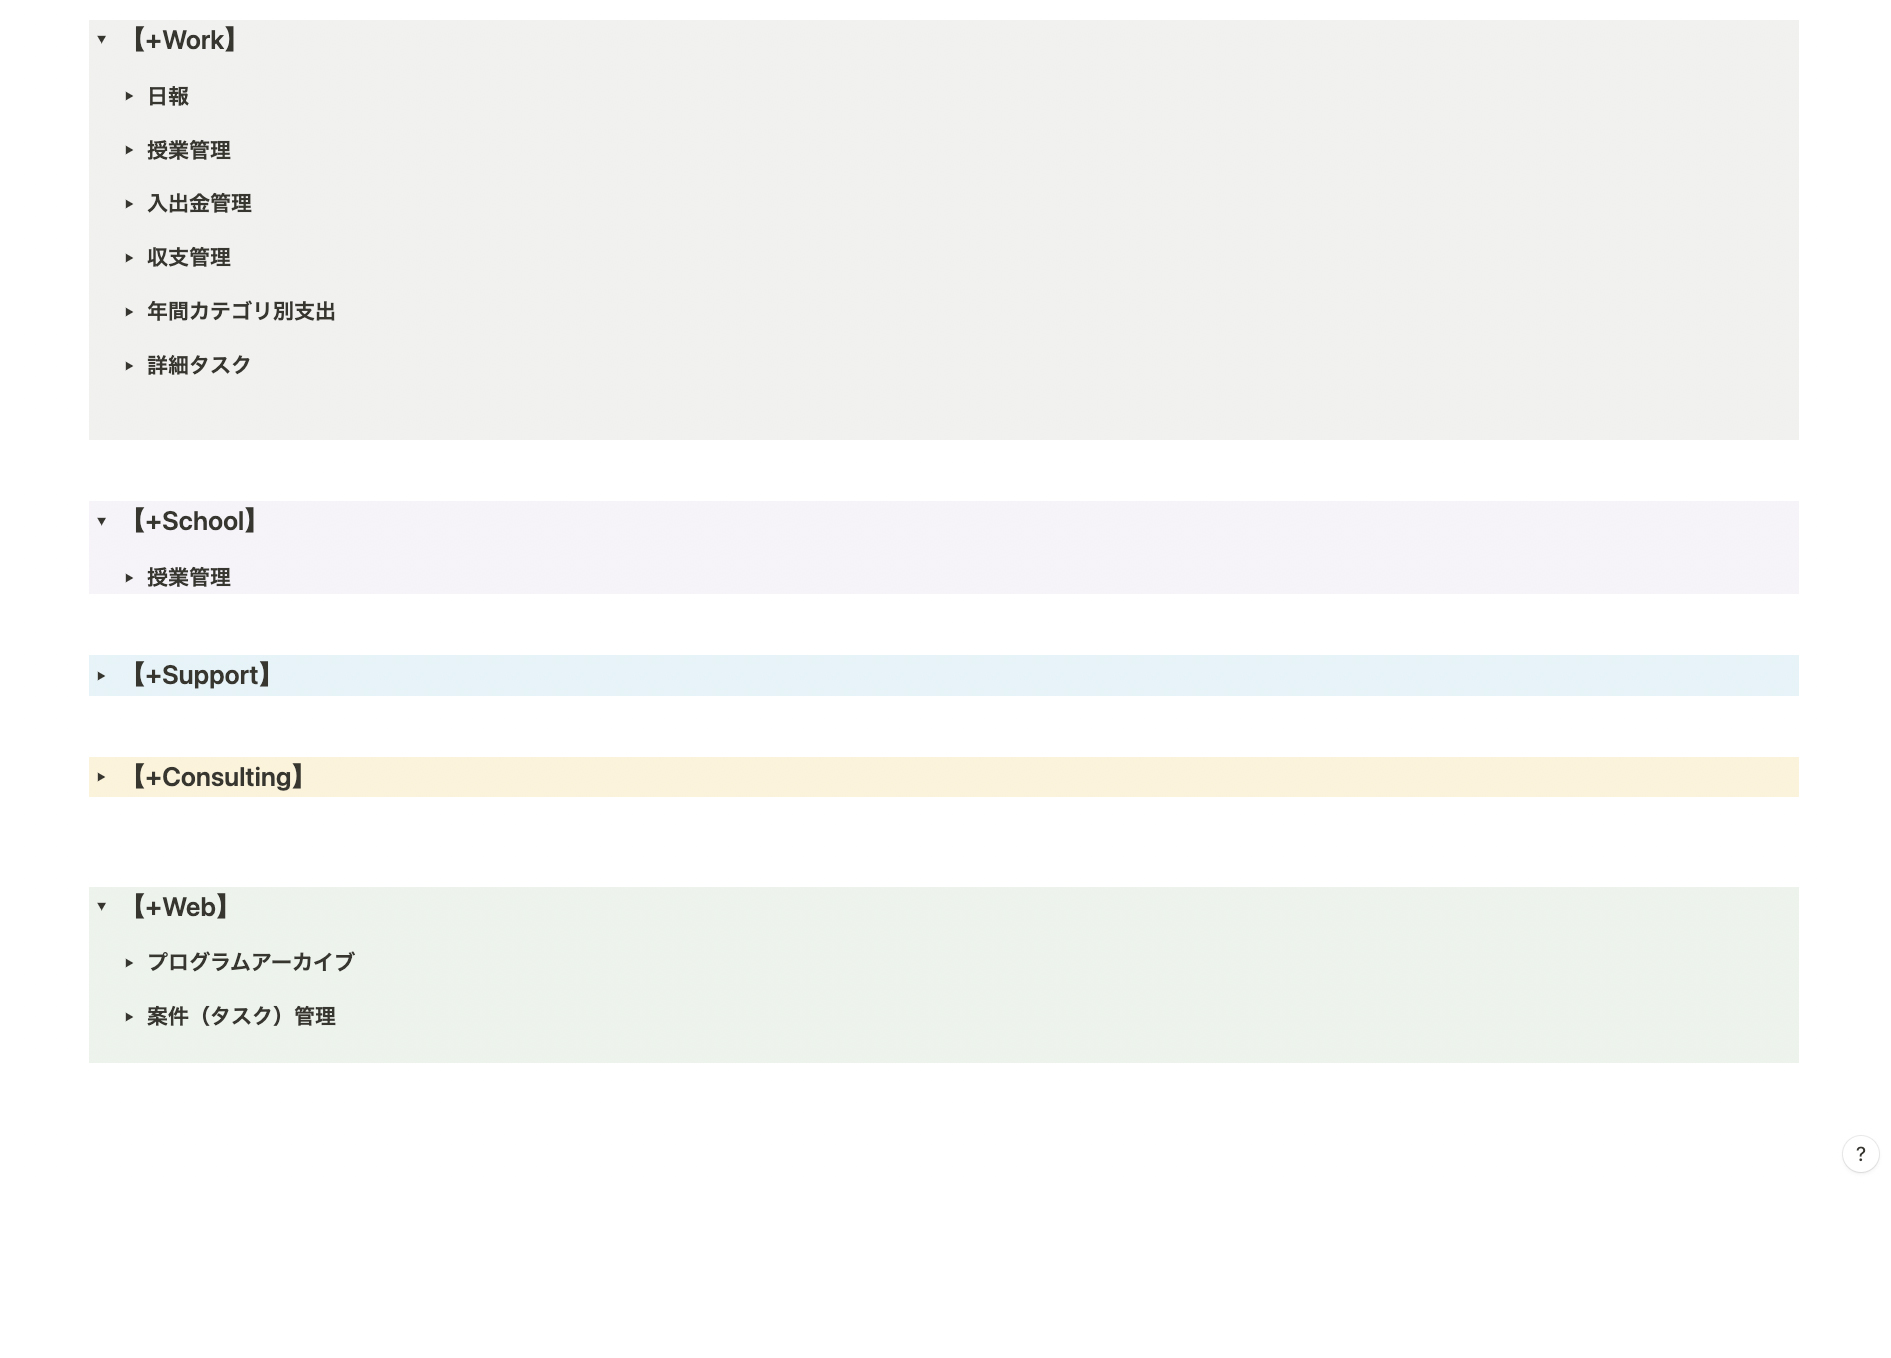Click the 【+Consulting】 heading text
Image resolution: width=1891 pixels, height=1358 pixels.
tap(218, 777)
